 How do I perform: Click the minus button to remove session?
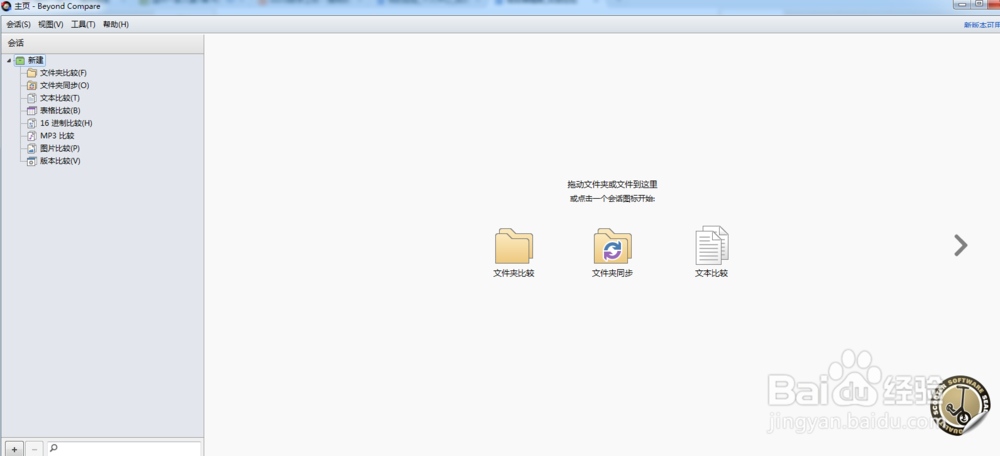pyautogui.click(x=34, y=449)
